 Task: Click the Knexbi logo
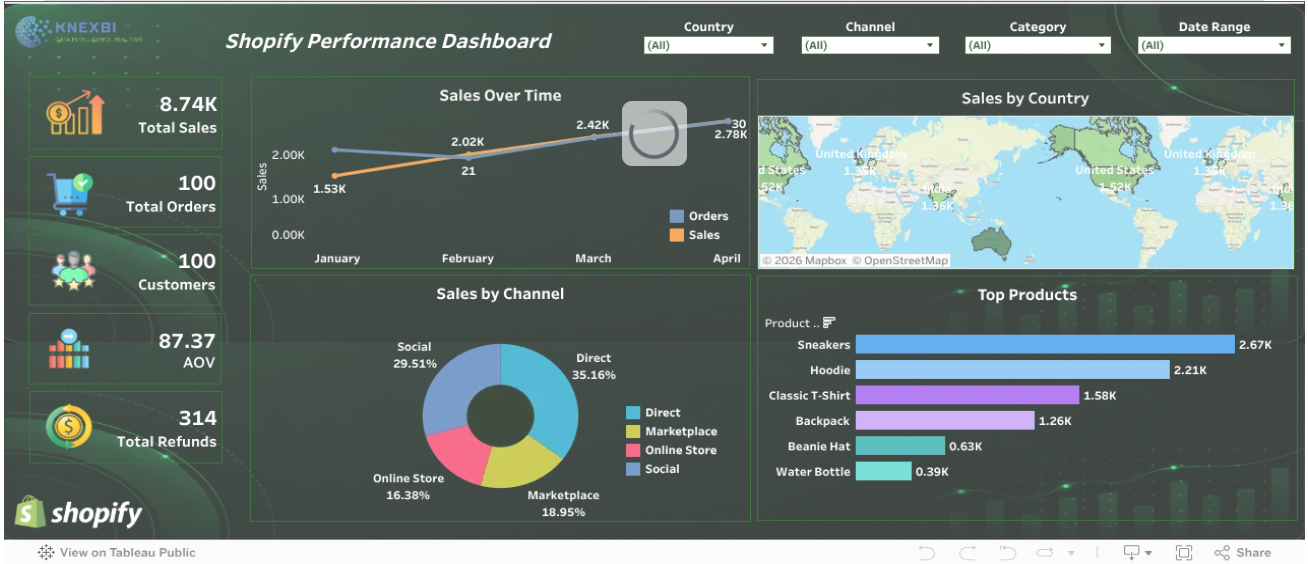tap(80, 32)
